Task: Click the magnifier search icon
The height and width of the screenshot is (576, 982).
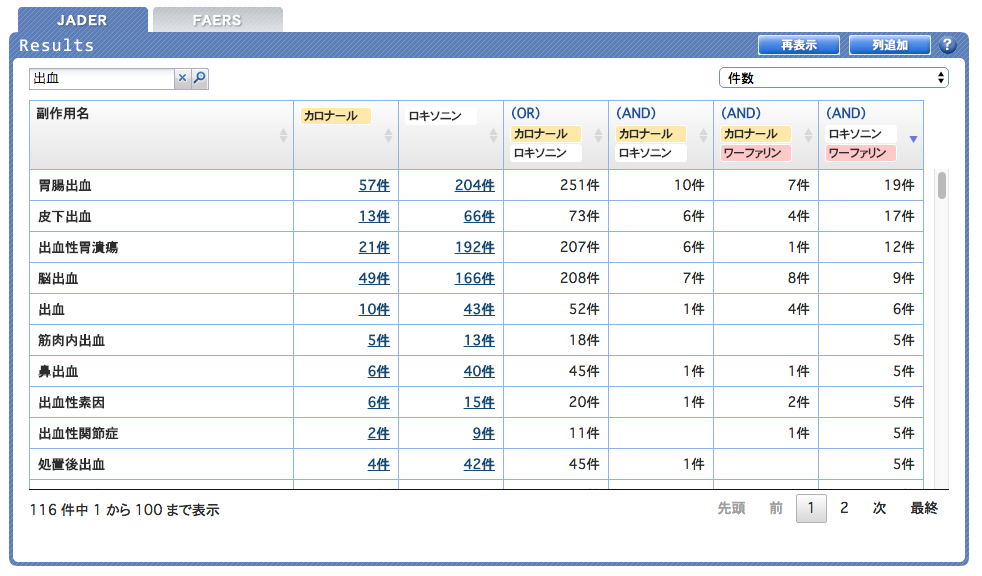Action: coord(199,78)
